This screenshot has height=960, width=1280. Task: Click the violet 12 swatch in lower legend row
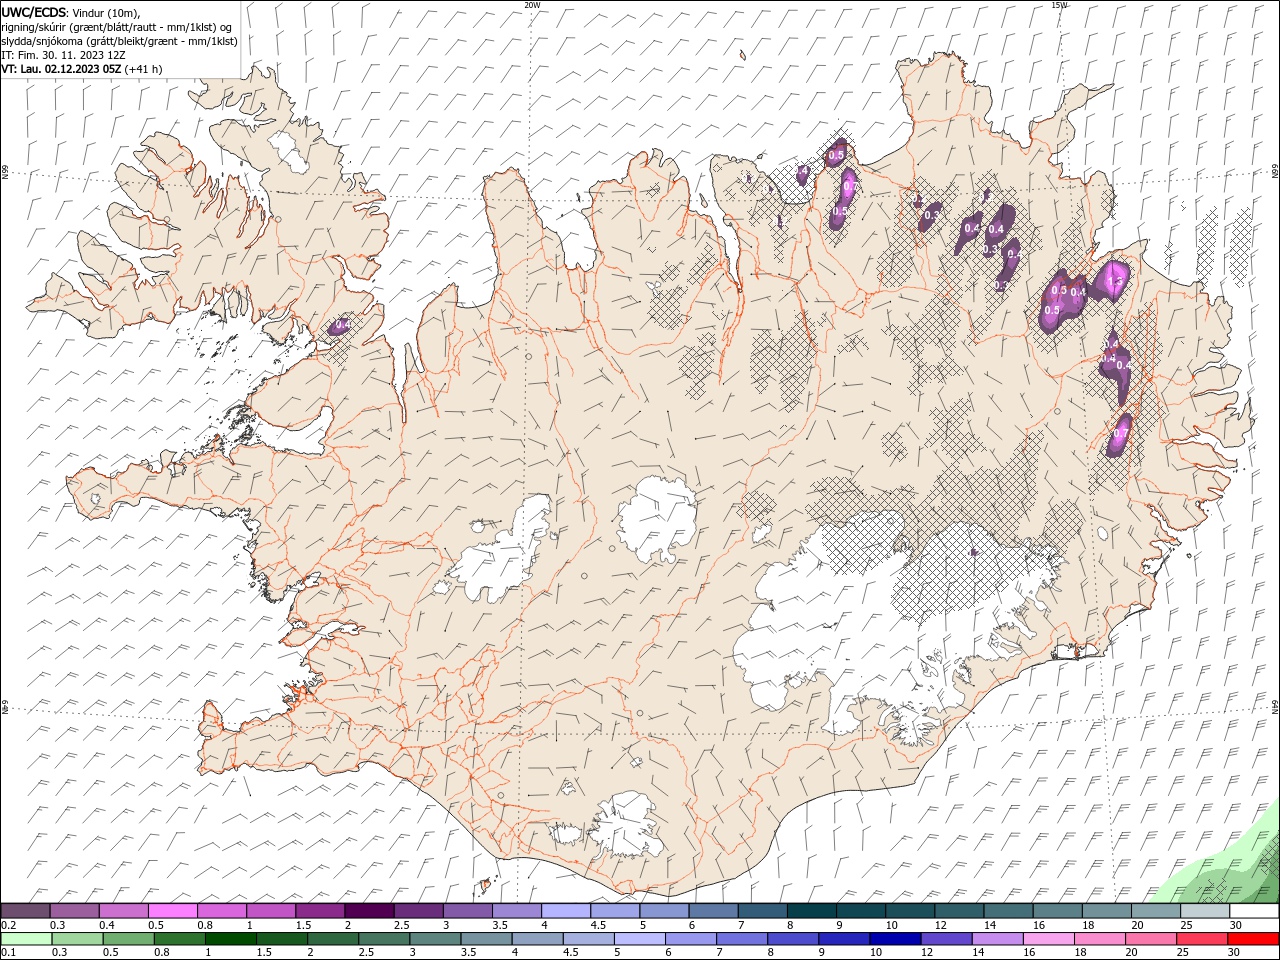tap(946, 939)
